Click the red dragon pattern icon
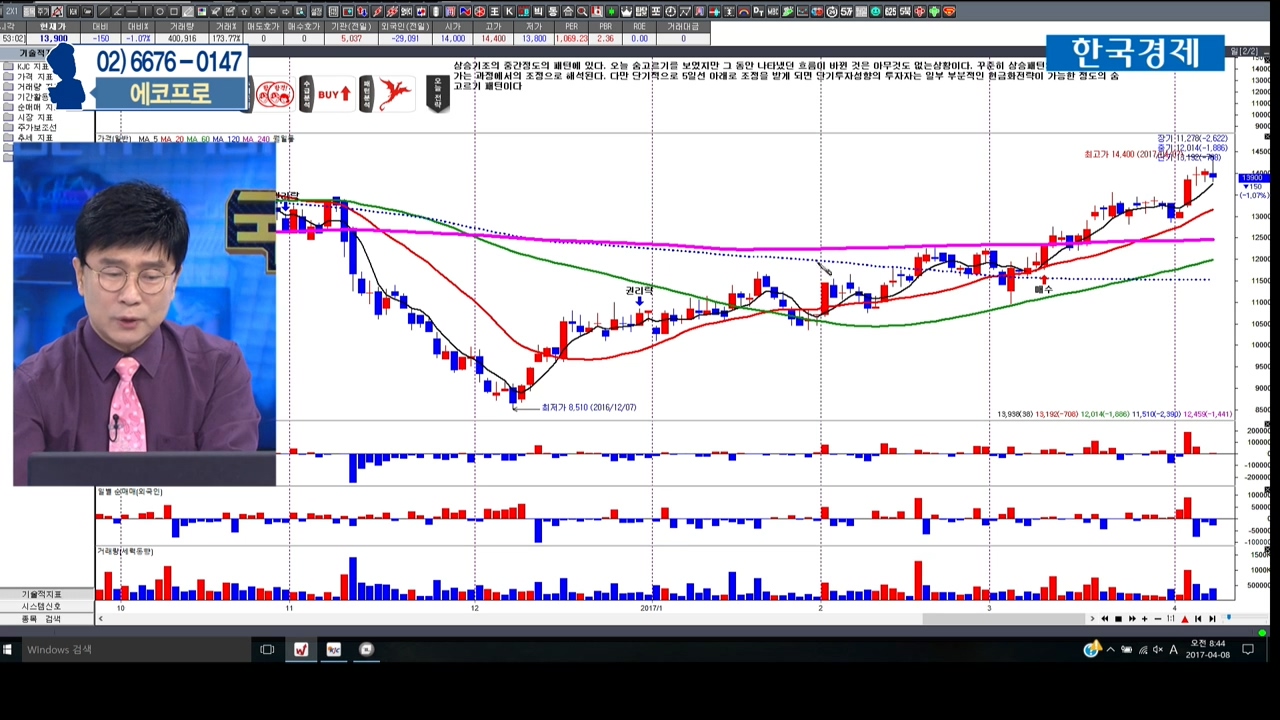The height and width of the screenshot is (720, 1280). click(394, 94)
